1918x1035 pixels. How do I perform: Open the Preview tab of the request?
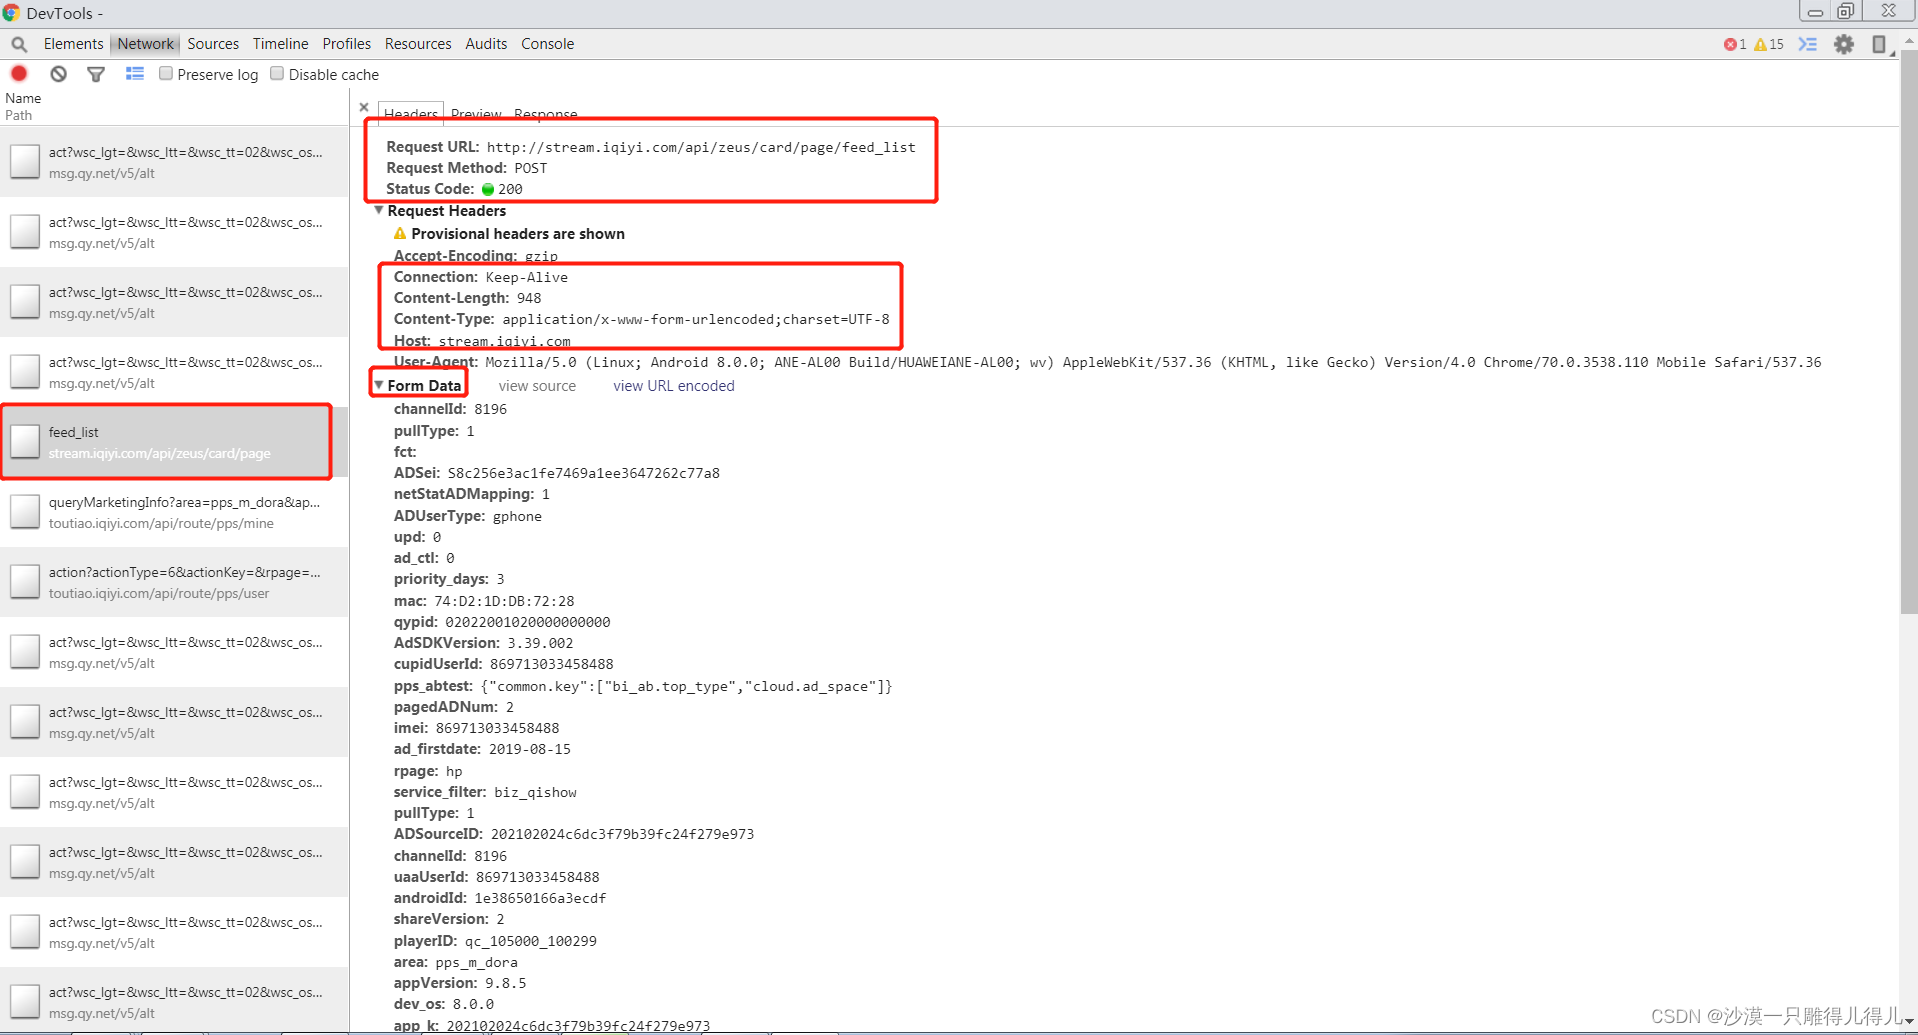pyautogui.click(x=476, y=114)
